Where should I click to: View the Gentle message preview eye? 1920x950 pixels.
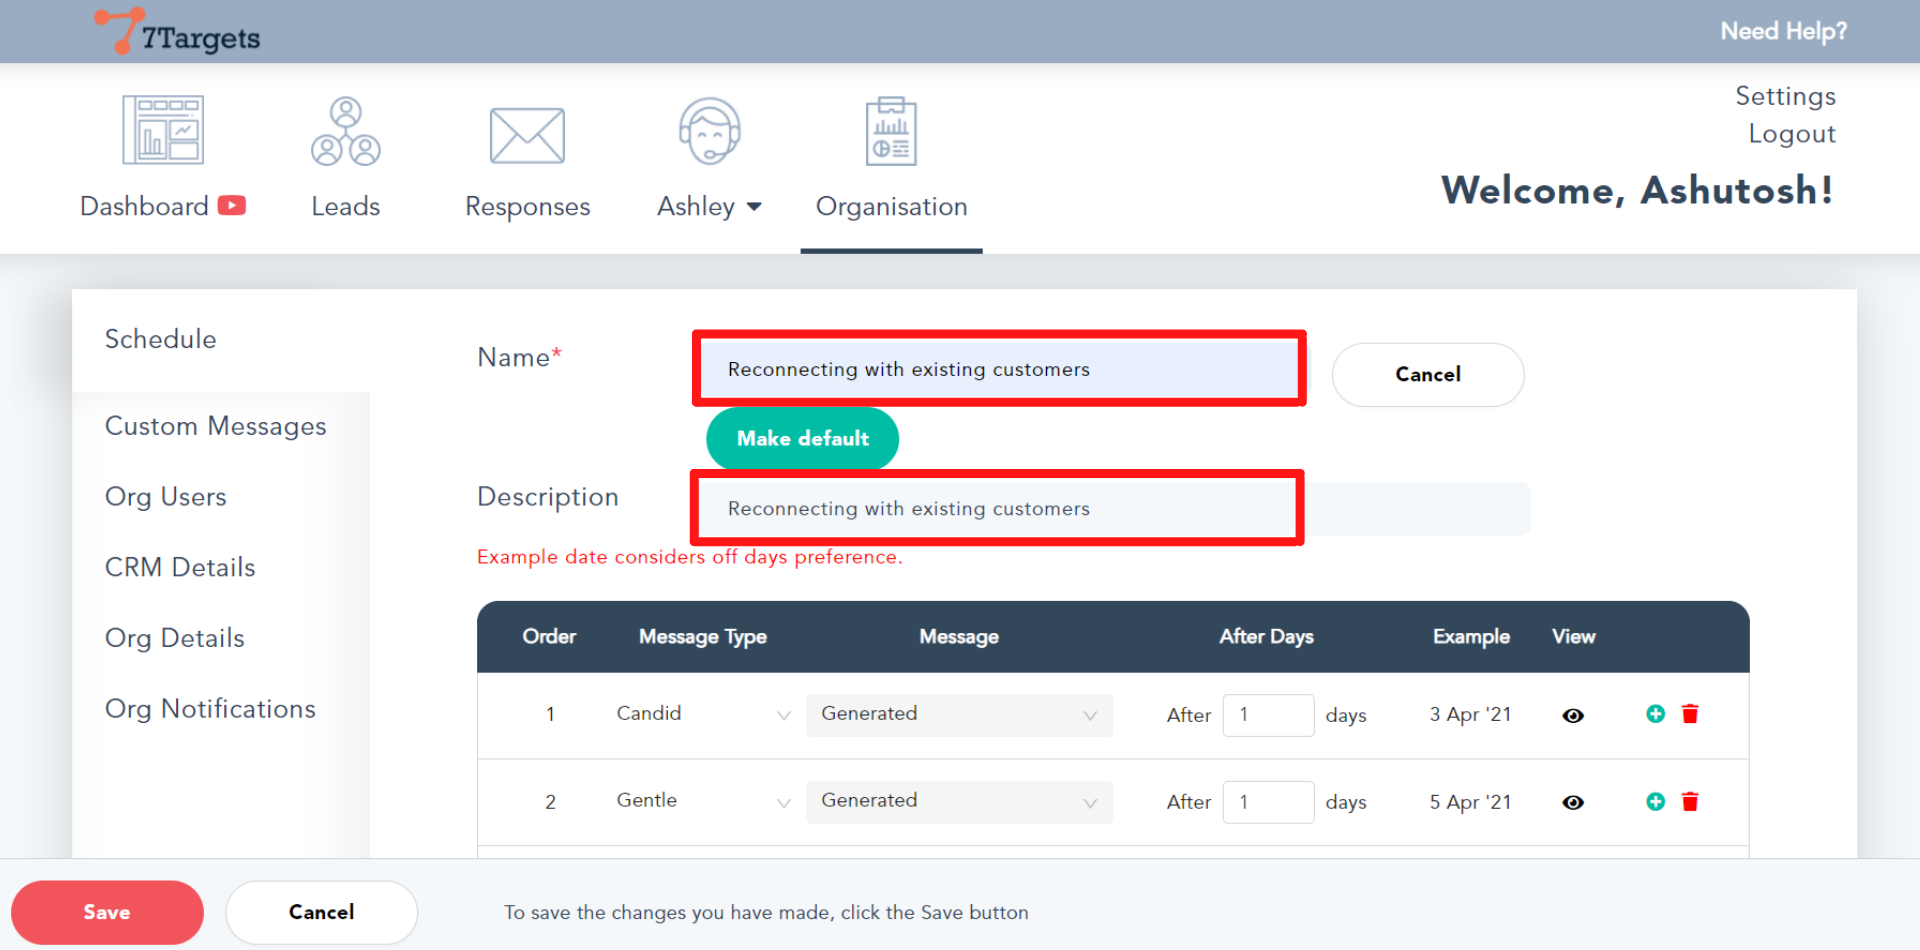click(x=1573, y=802)
